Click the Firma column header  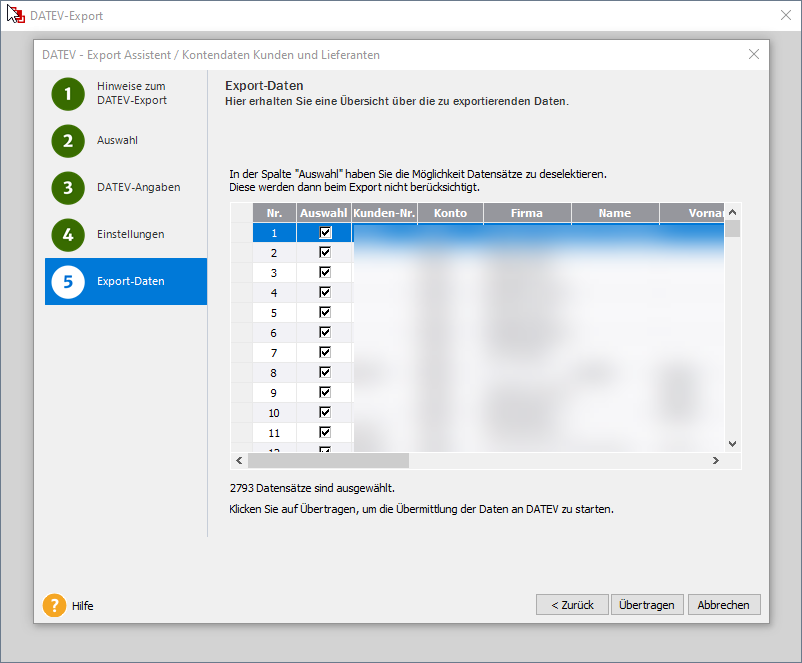coord(527,213)
